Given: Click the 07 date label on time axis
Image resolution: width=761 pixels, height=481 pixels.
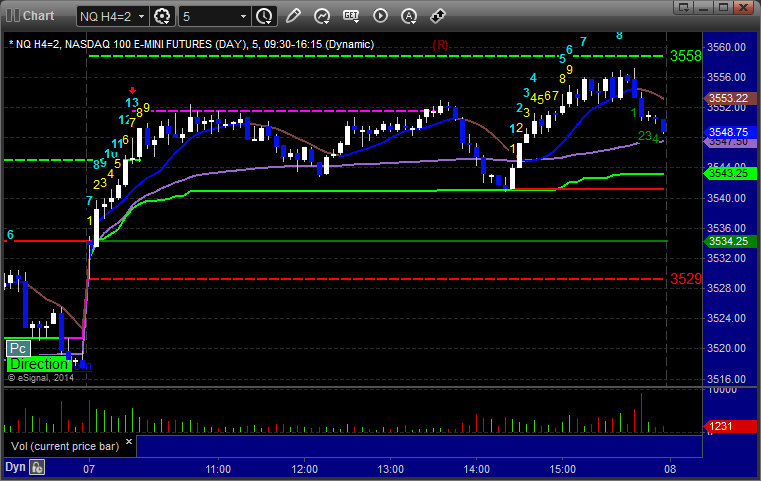Looking at the screenshot, I should point(89,469).
